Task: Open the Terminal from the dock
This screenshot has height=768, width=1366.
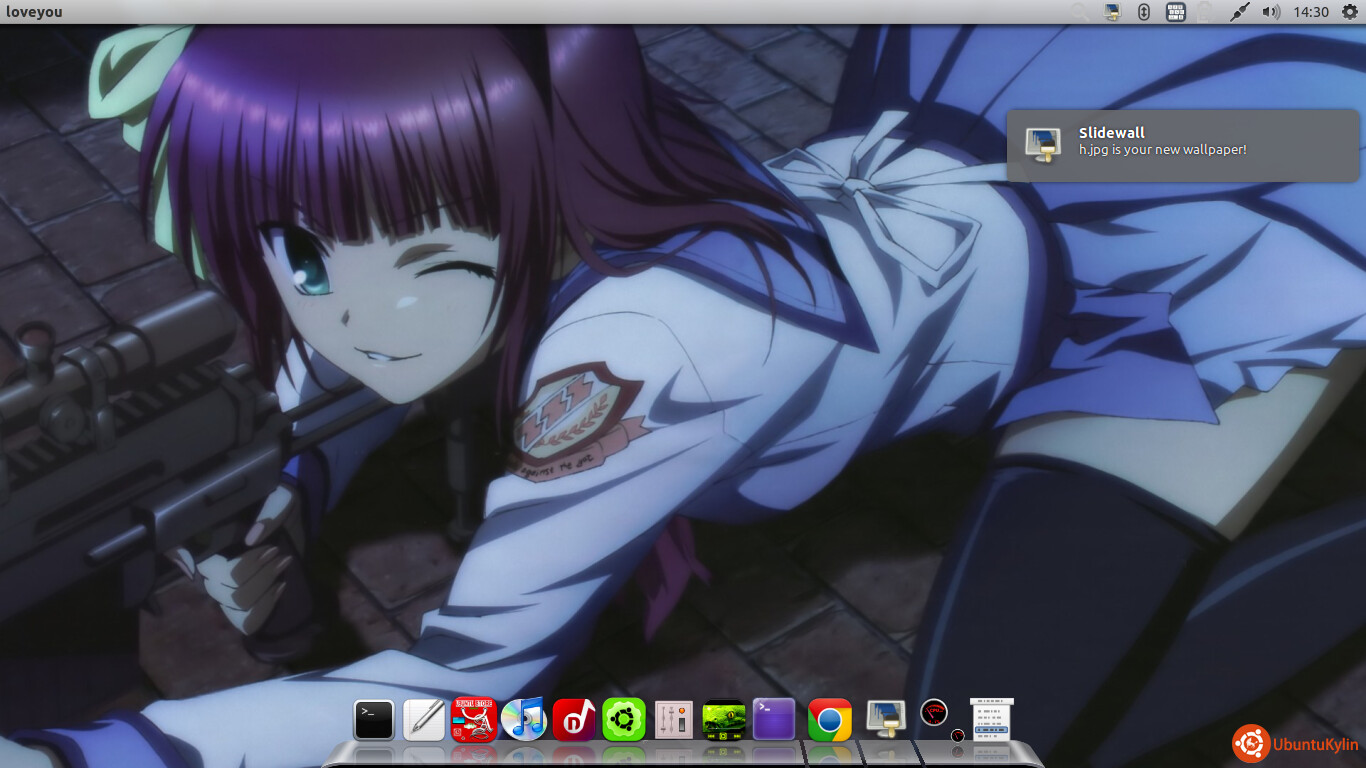Action: point(374,720)
